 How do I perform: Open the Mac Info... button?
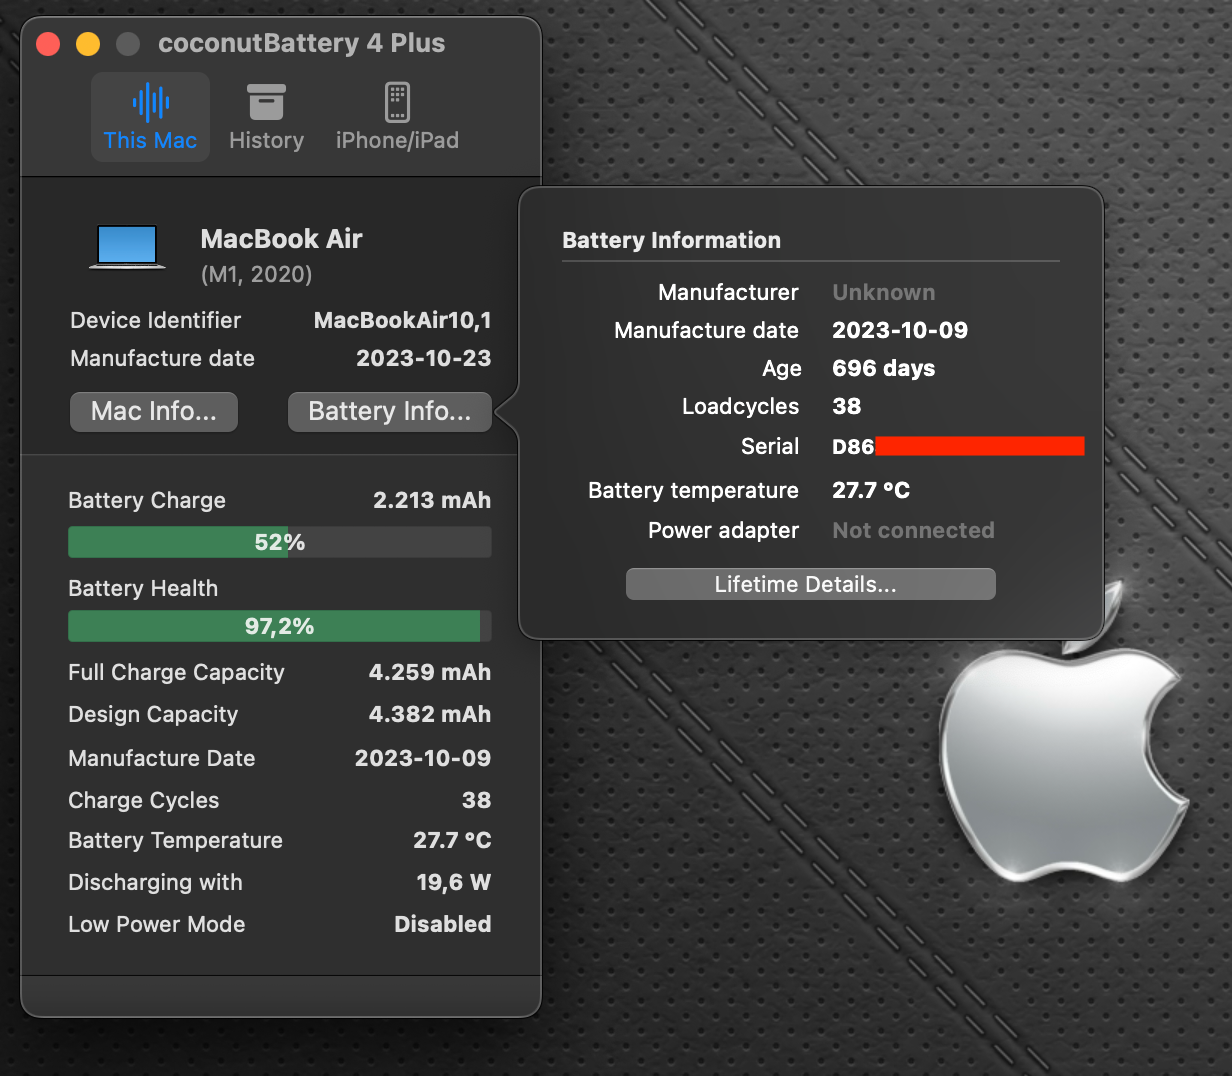pyautogui.click(x=154, y=412)
